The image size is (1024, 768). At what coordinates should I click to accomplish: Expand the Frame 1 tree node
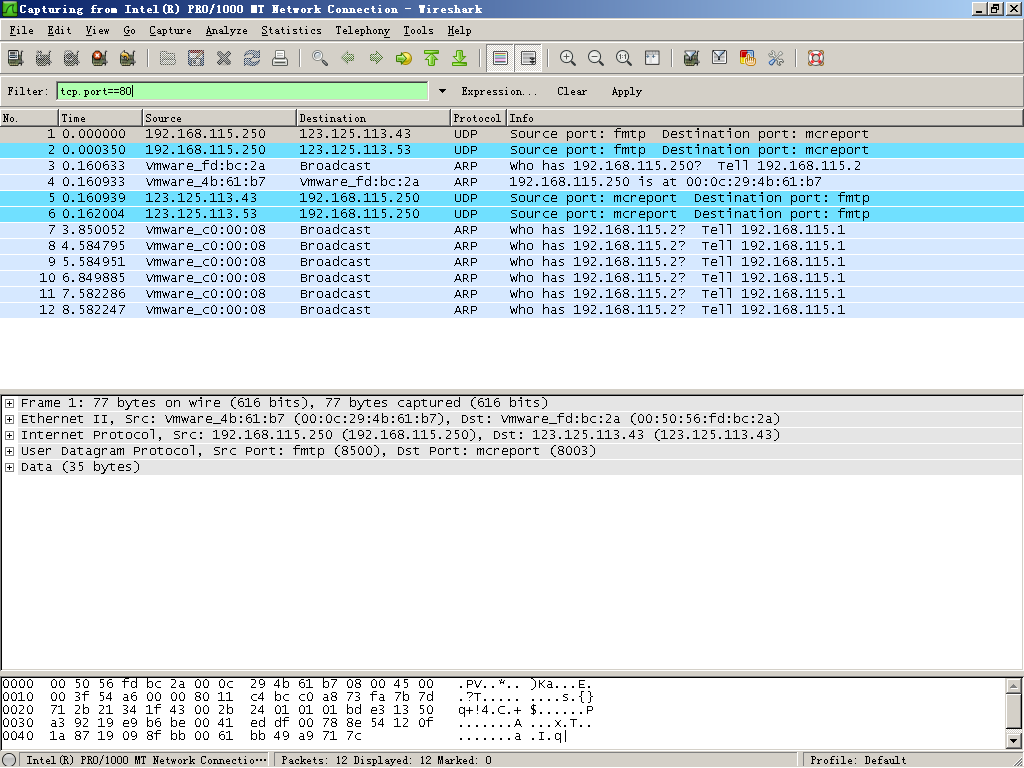[x=10, y=403]
